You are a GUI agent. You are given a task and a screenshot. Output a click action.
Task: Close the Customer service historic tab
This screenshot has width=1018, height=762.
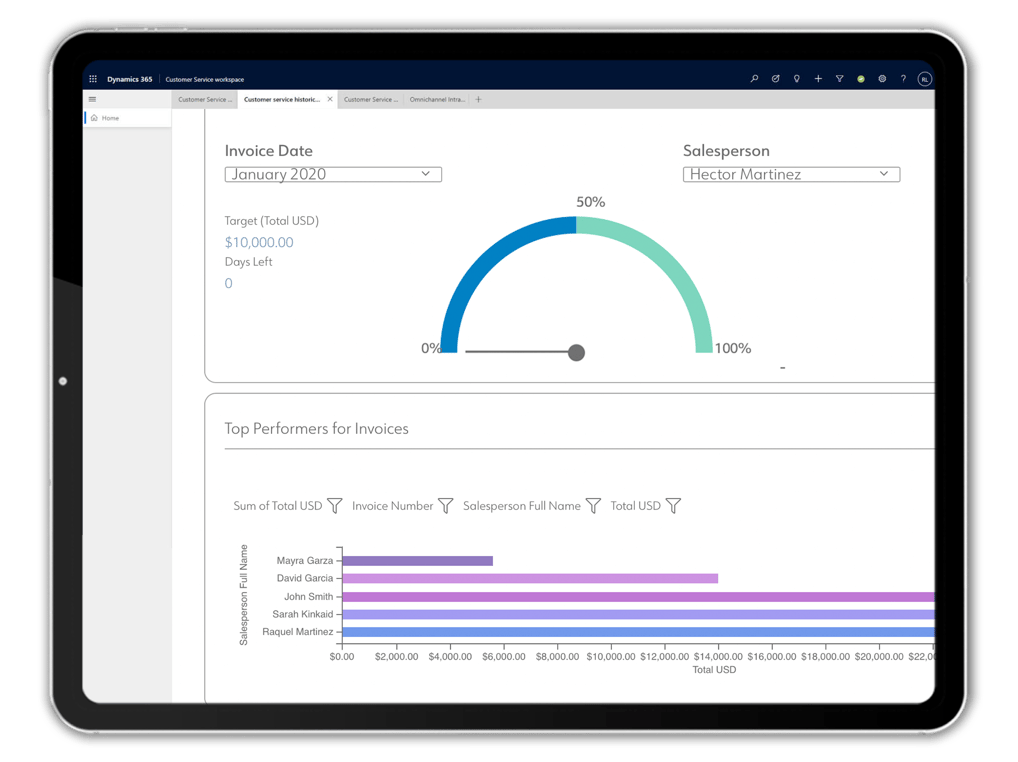(330, 99)
